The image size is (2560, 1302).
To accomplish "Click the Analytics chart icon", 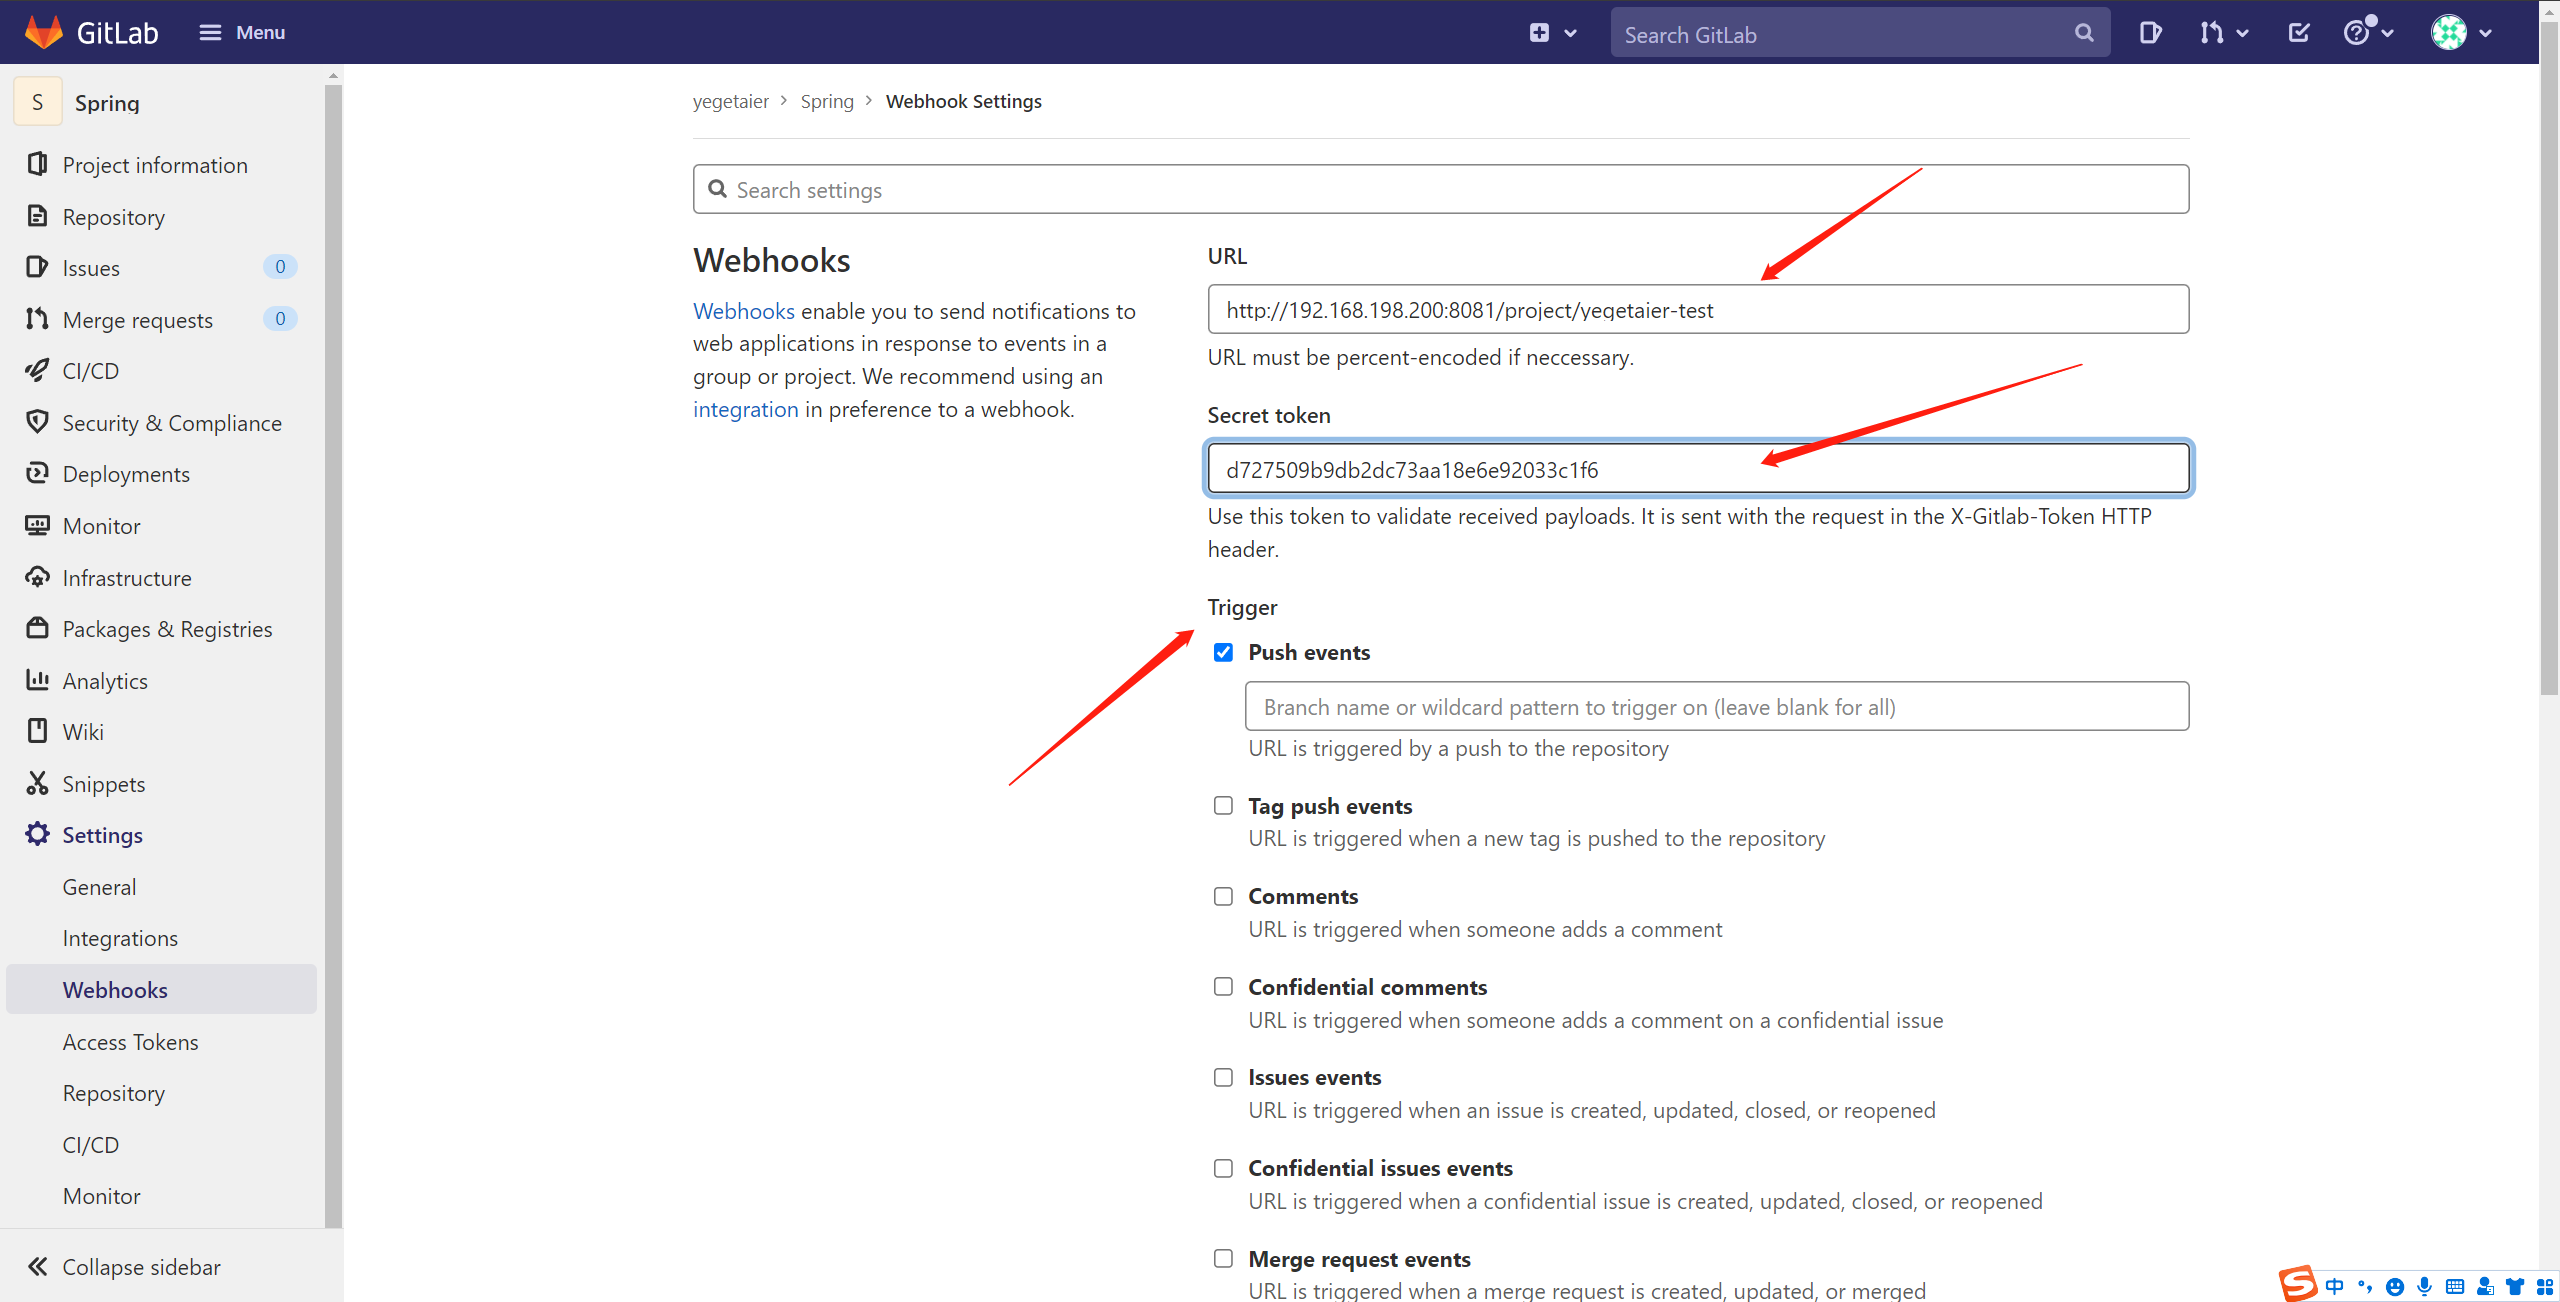I will pyautogui.click(x=37, y=680).
